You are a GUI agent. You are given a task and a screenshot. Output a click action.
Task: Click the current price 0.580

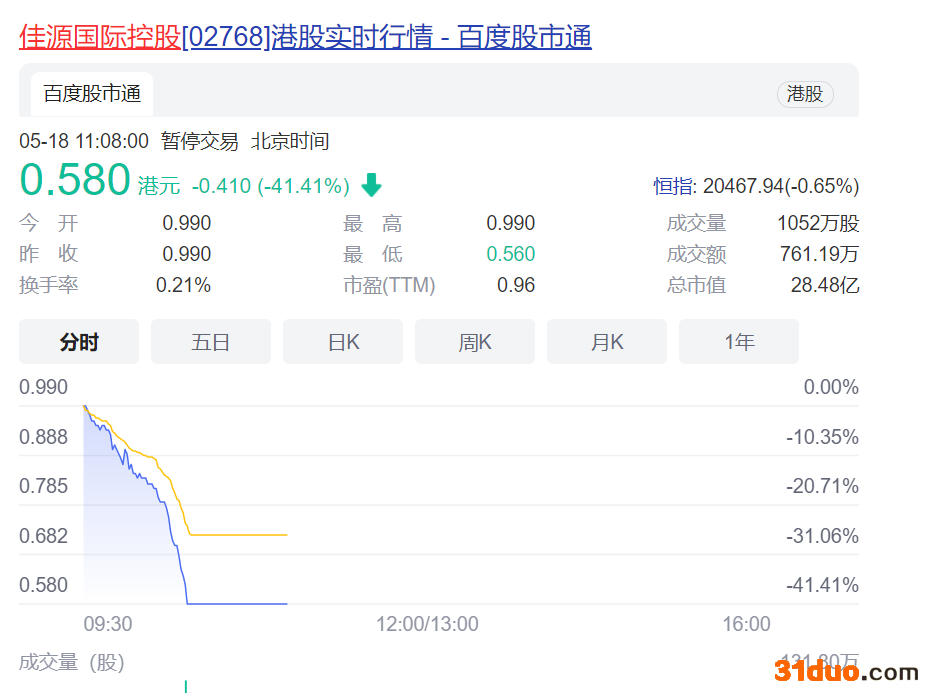coord(75,179)
